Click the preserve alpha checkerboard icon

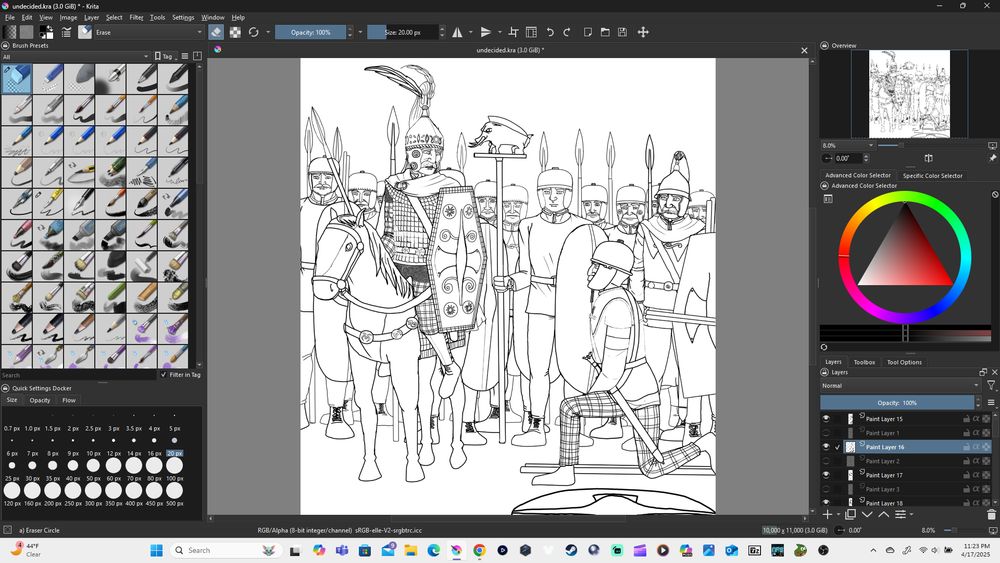click(235, 32)
